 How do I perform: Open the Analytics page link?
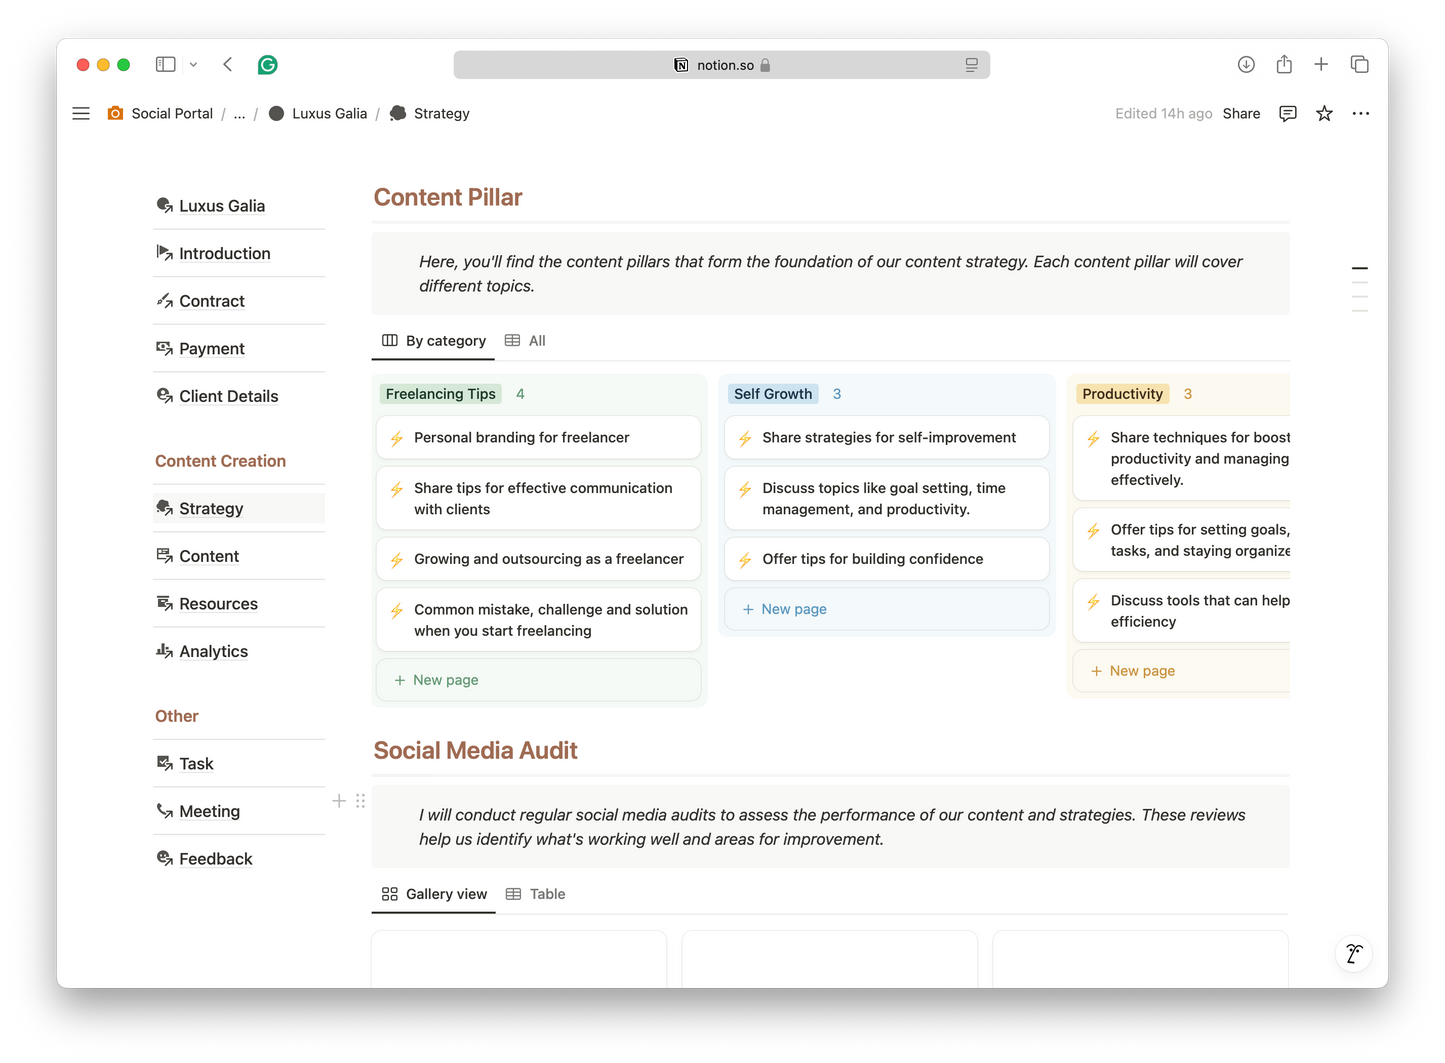pos(213,652)
